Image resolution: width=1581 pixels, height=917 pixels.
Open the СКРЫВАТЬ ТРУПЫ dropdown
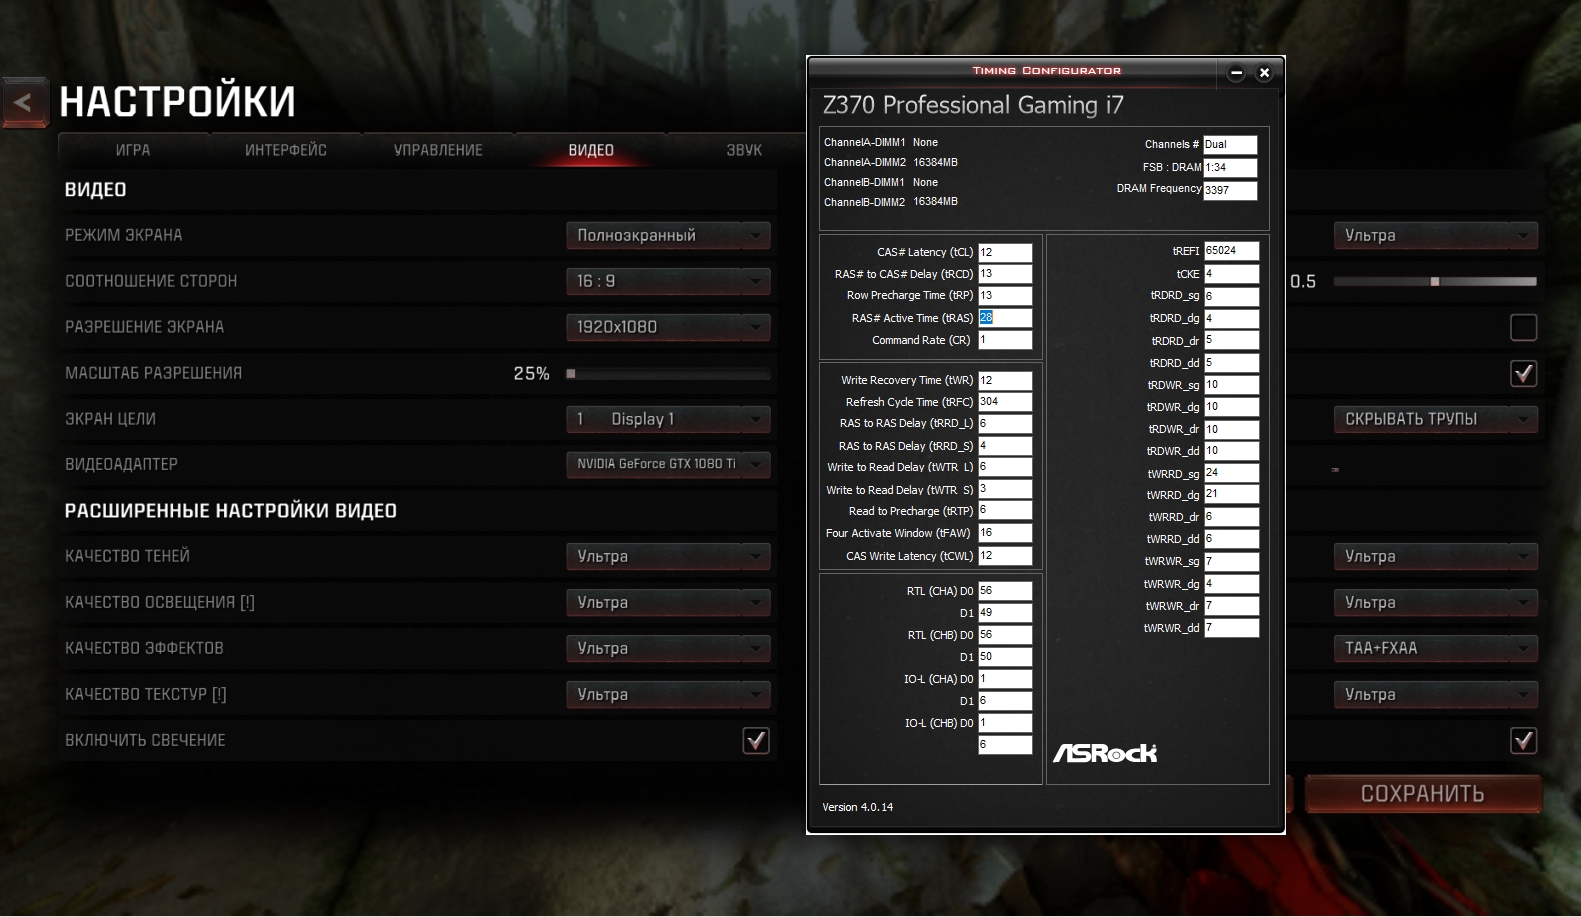coord(1436,419)
